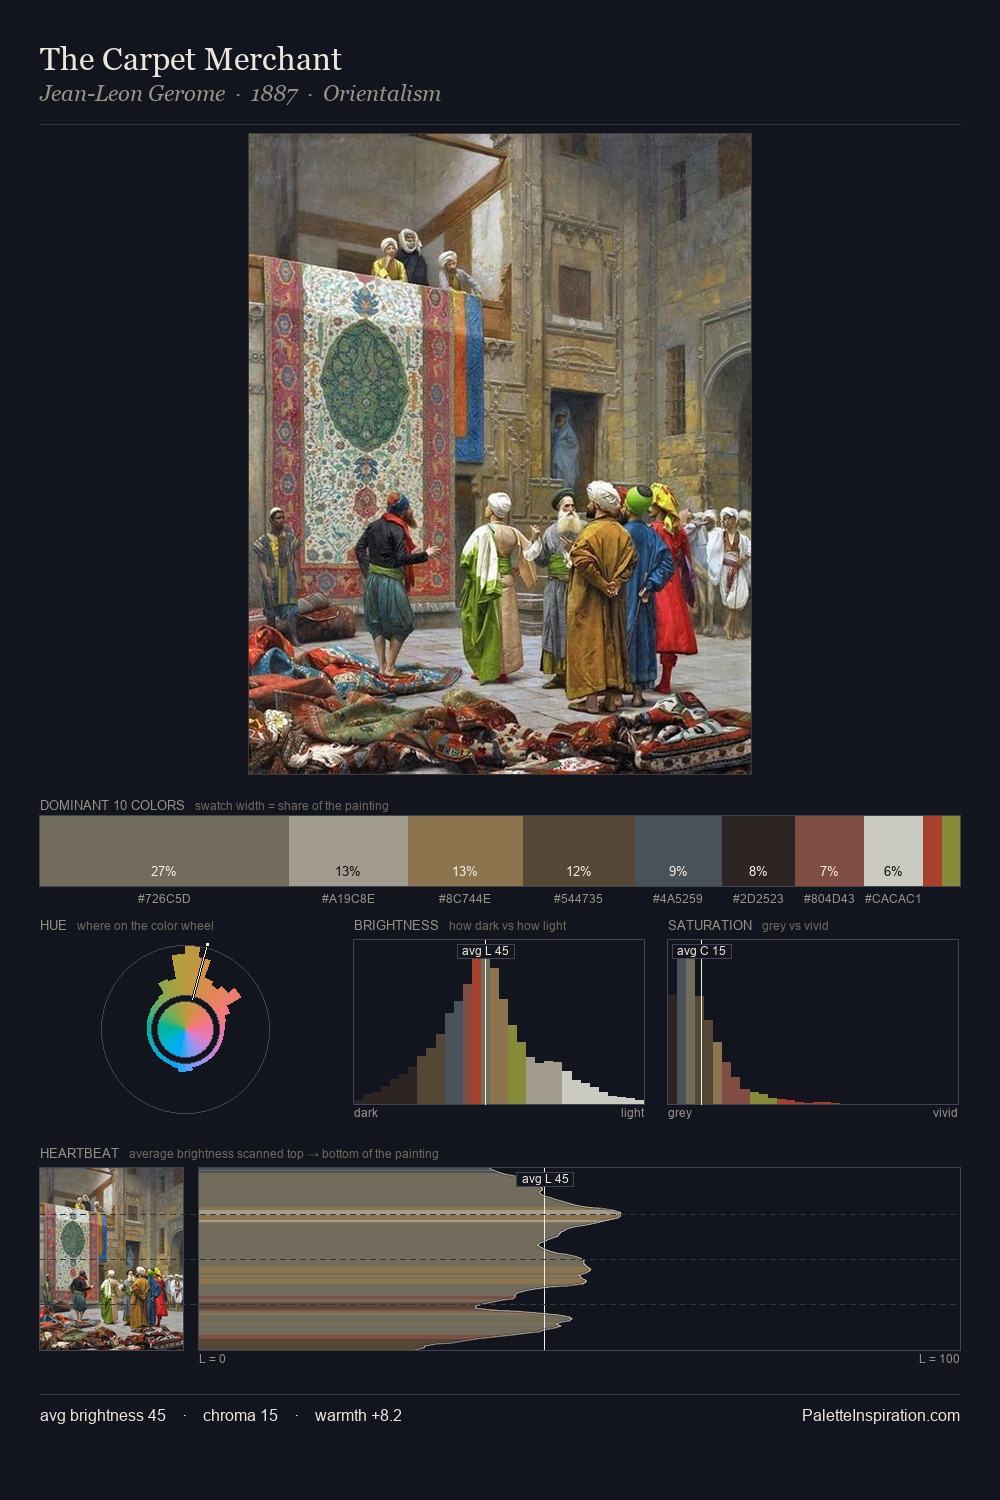Click the hex code text '#CACAC1'
Viewport: 1000px width, 1500px height.
point(893,898)
